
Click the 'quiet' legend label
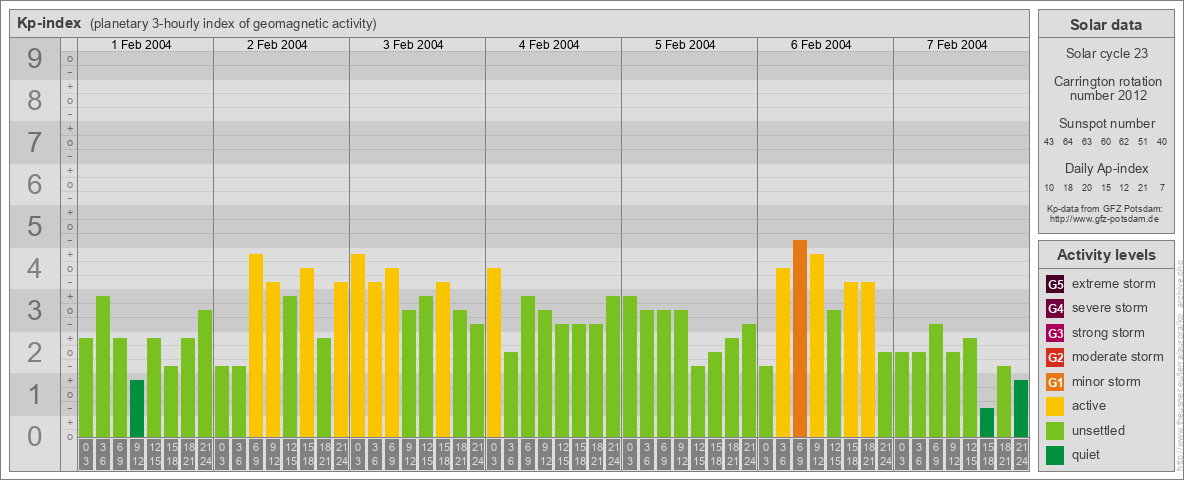[1087, 455]
